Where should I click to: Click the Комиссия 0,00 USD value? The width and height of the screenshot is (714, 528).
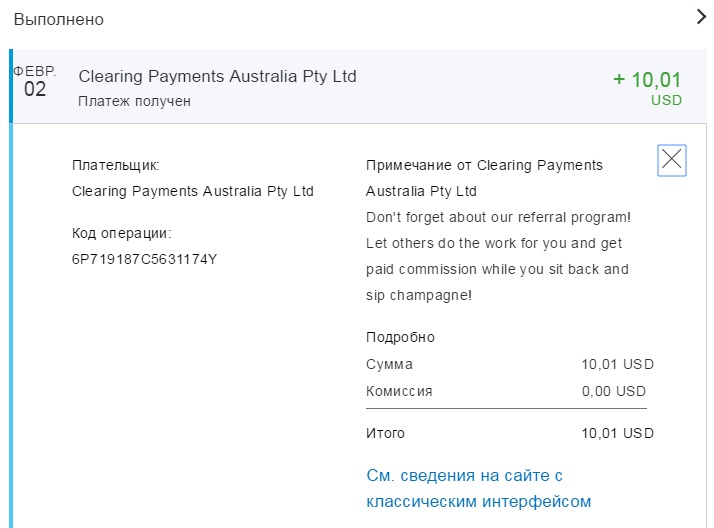click(x=614, y=391)
